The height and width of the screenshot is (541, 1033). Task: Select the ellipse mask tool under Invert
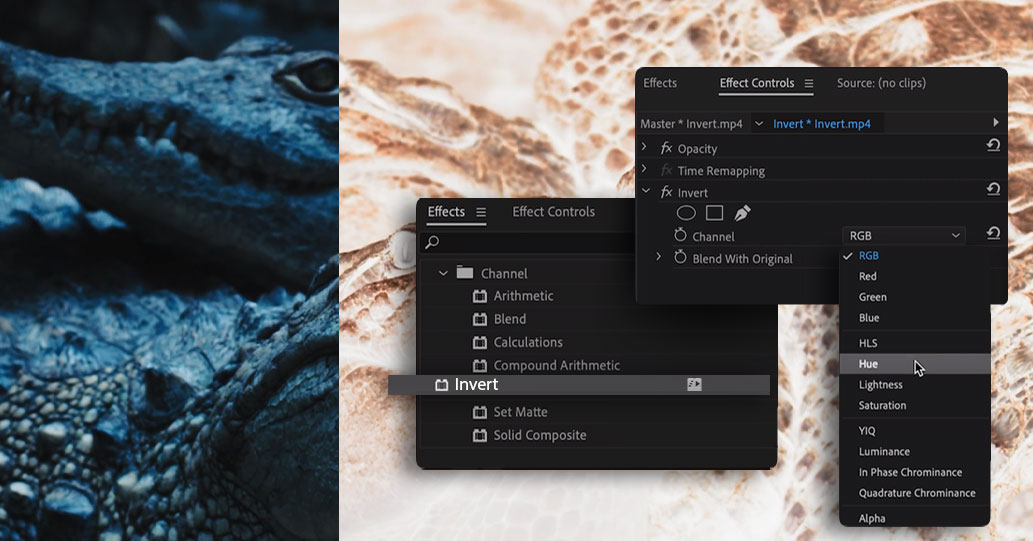(x=686, y=213)
